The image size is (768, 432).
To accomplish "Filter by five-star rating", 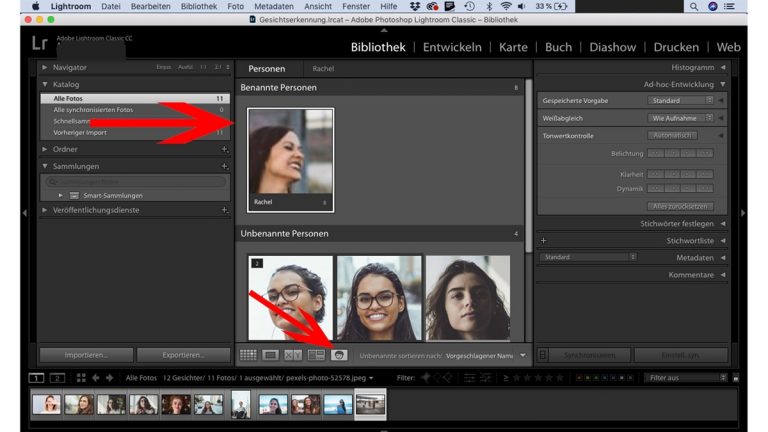I will click(560, 378).
